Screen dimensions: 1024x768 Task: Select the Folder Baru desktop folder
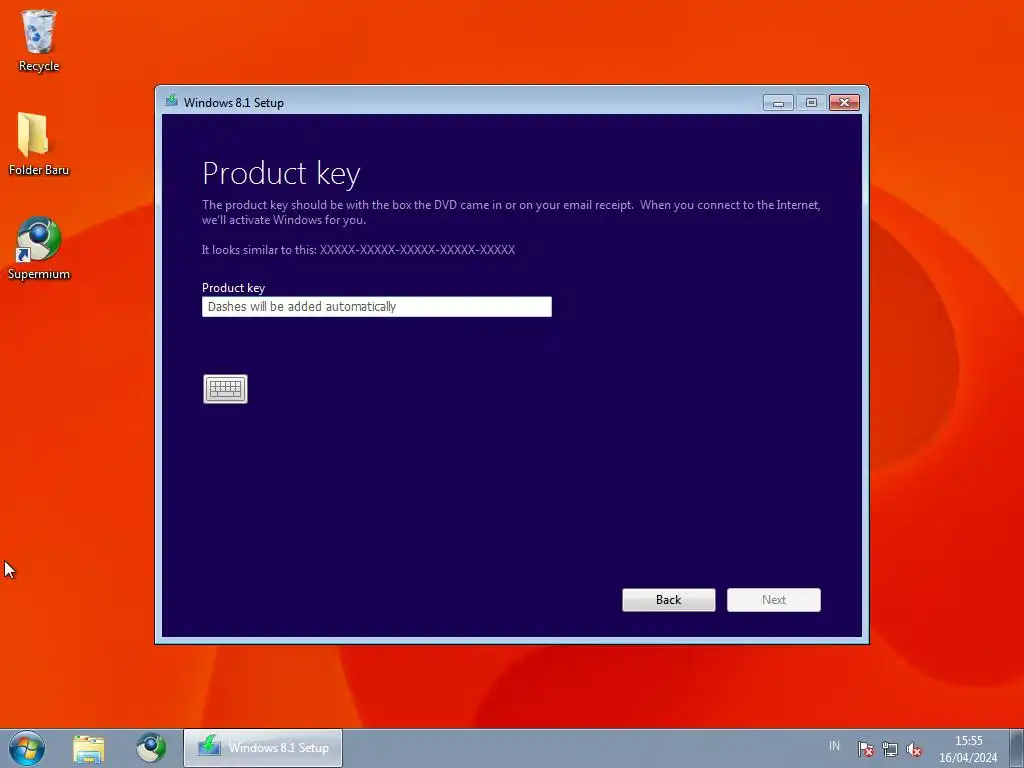click(x=39, y=144)
